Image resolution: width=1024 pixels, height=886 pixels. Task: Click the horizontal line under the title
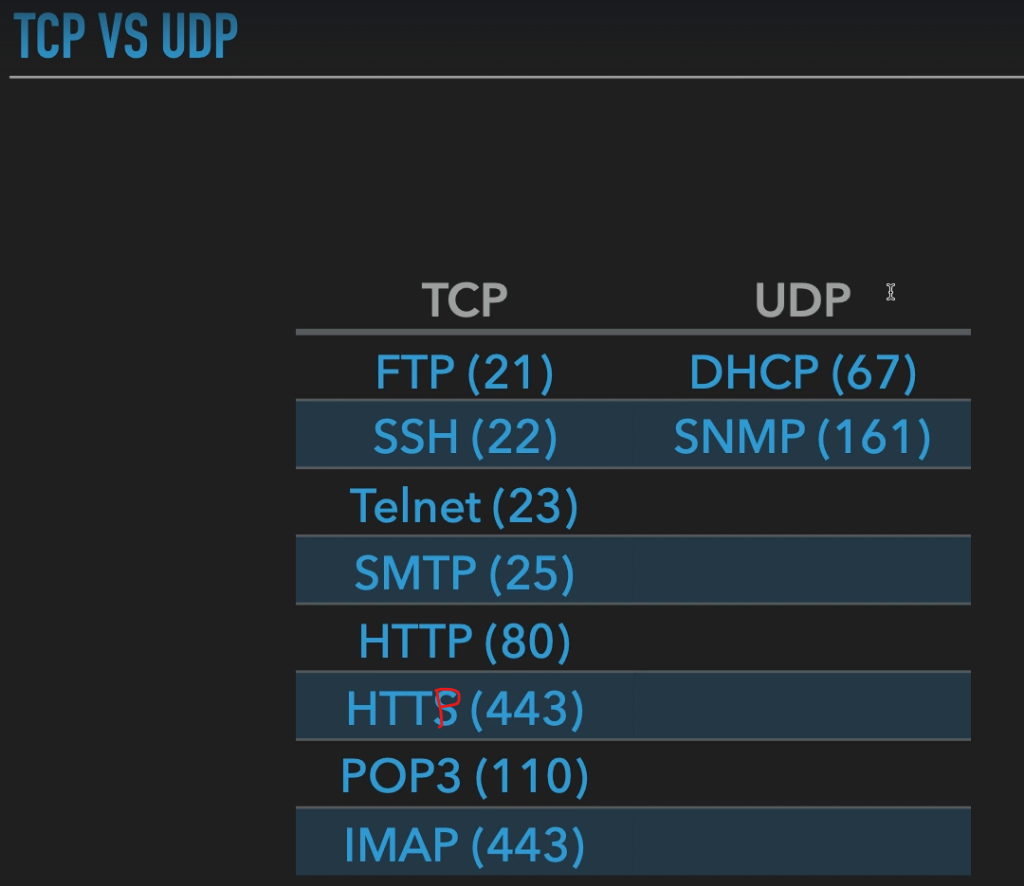coord(517,77)
